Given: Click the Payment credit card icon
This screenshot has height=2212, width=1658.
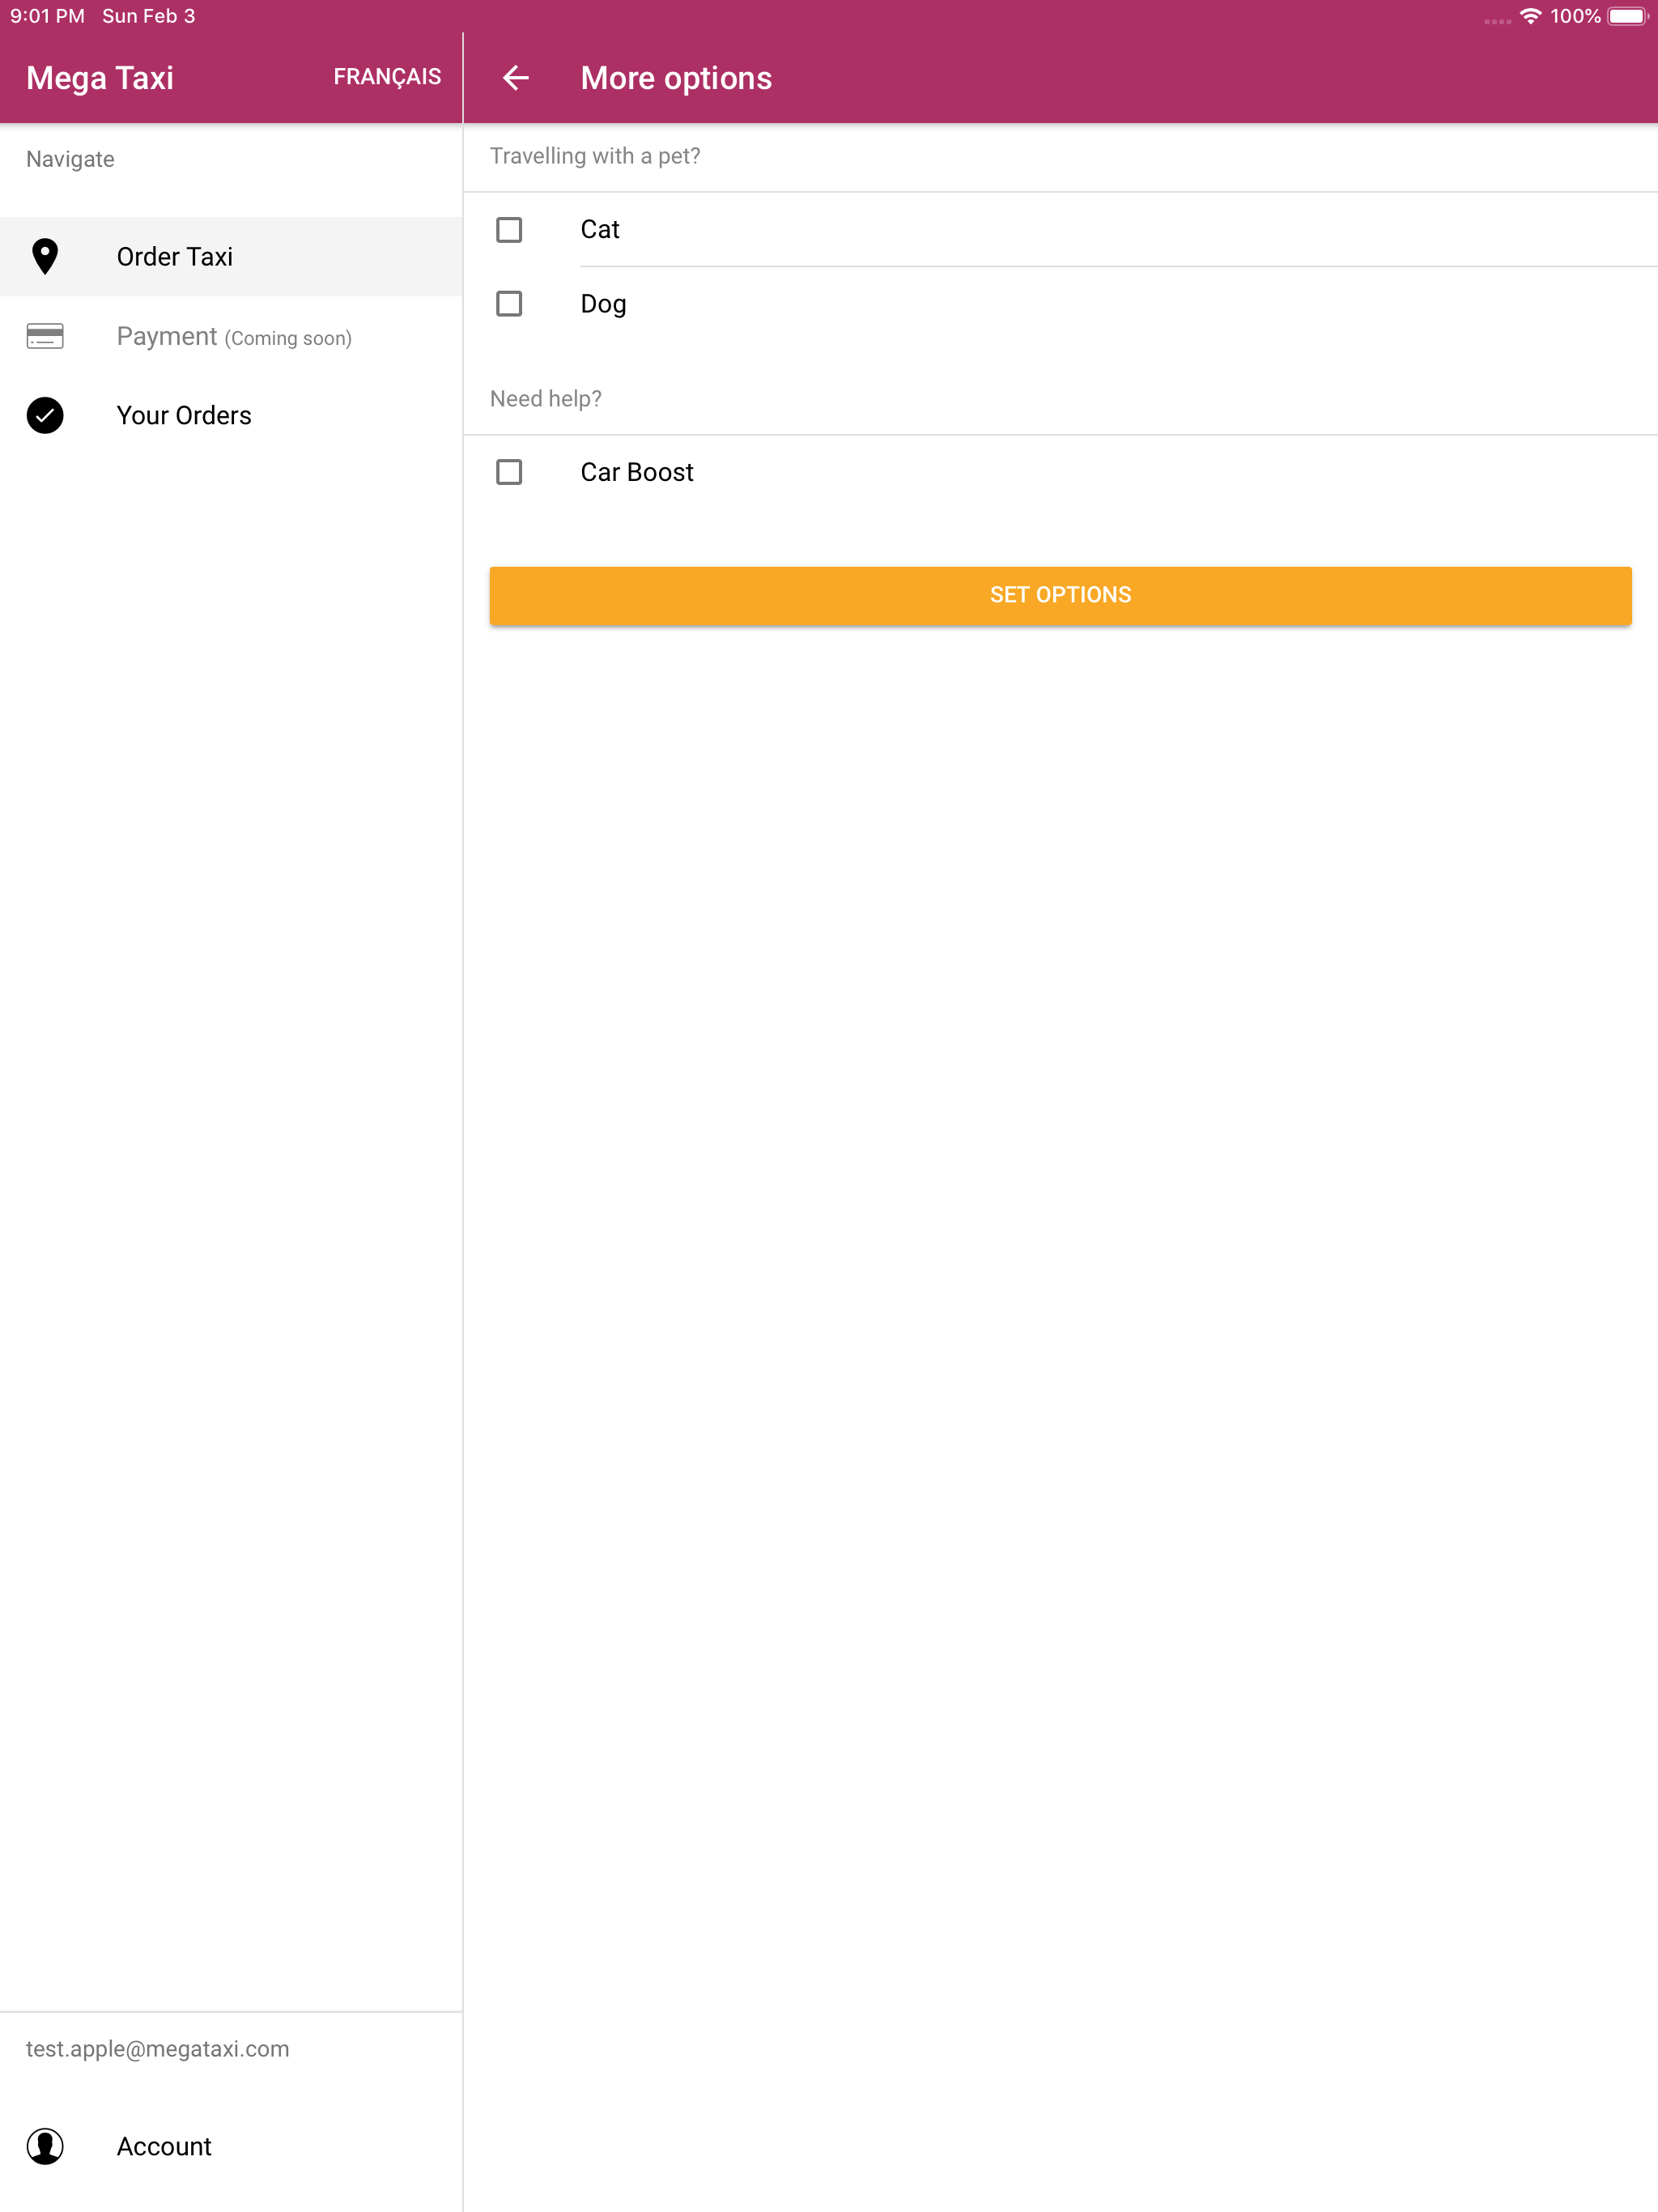Looking at the screenshot, I should coord(45,336).
